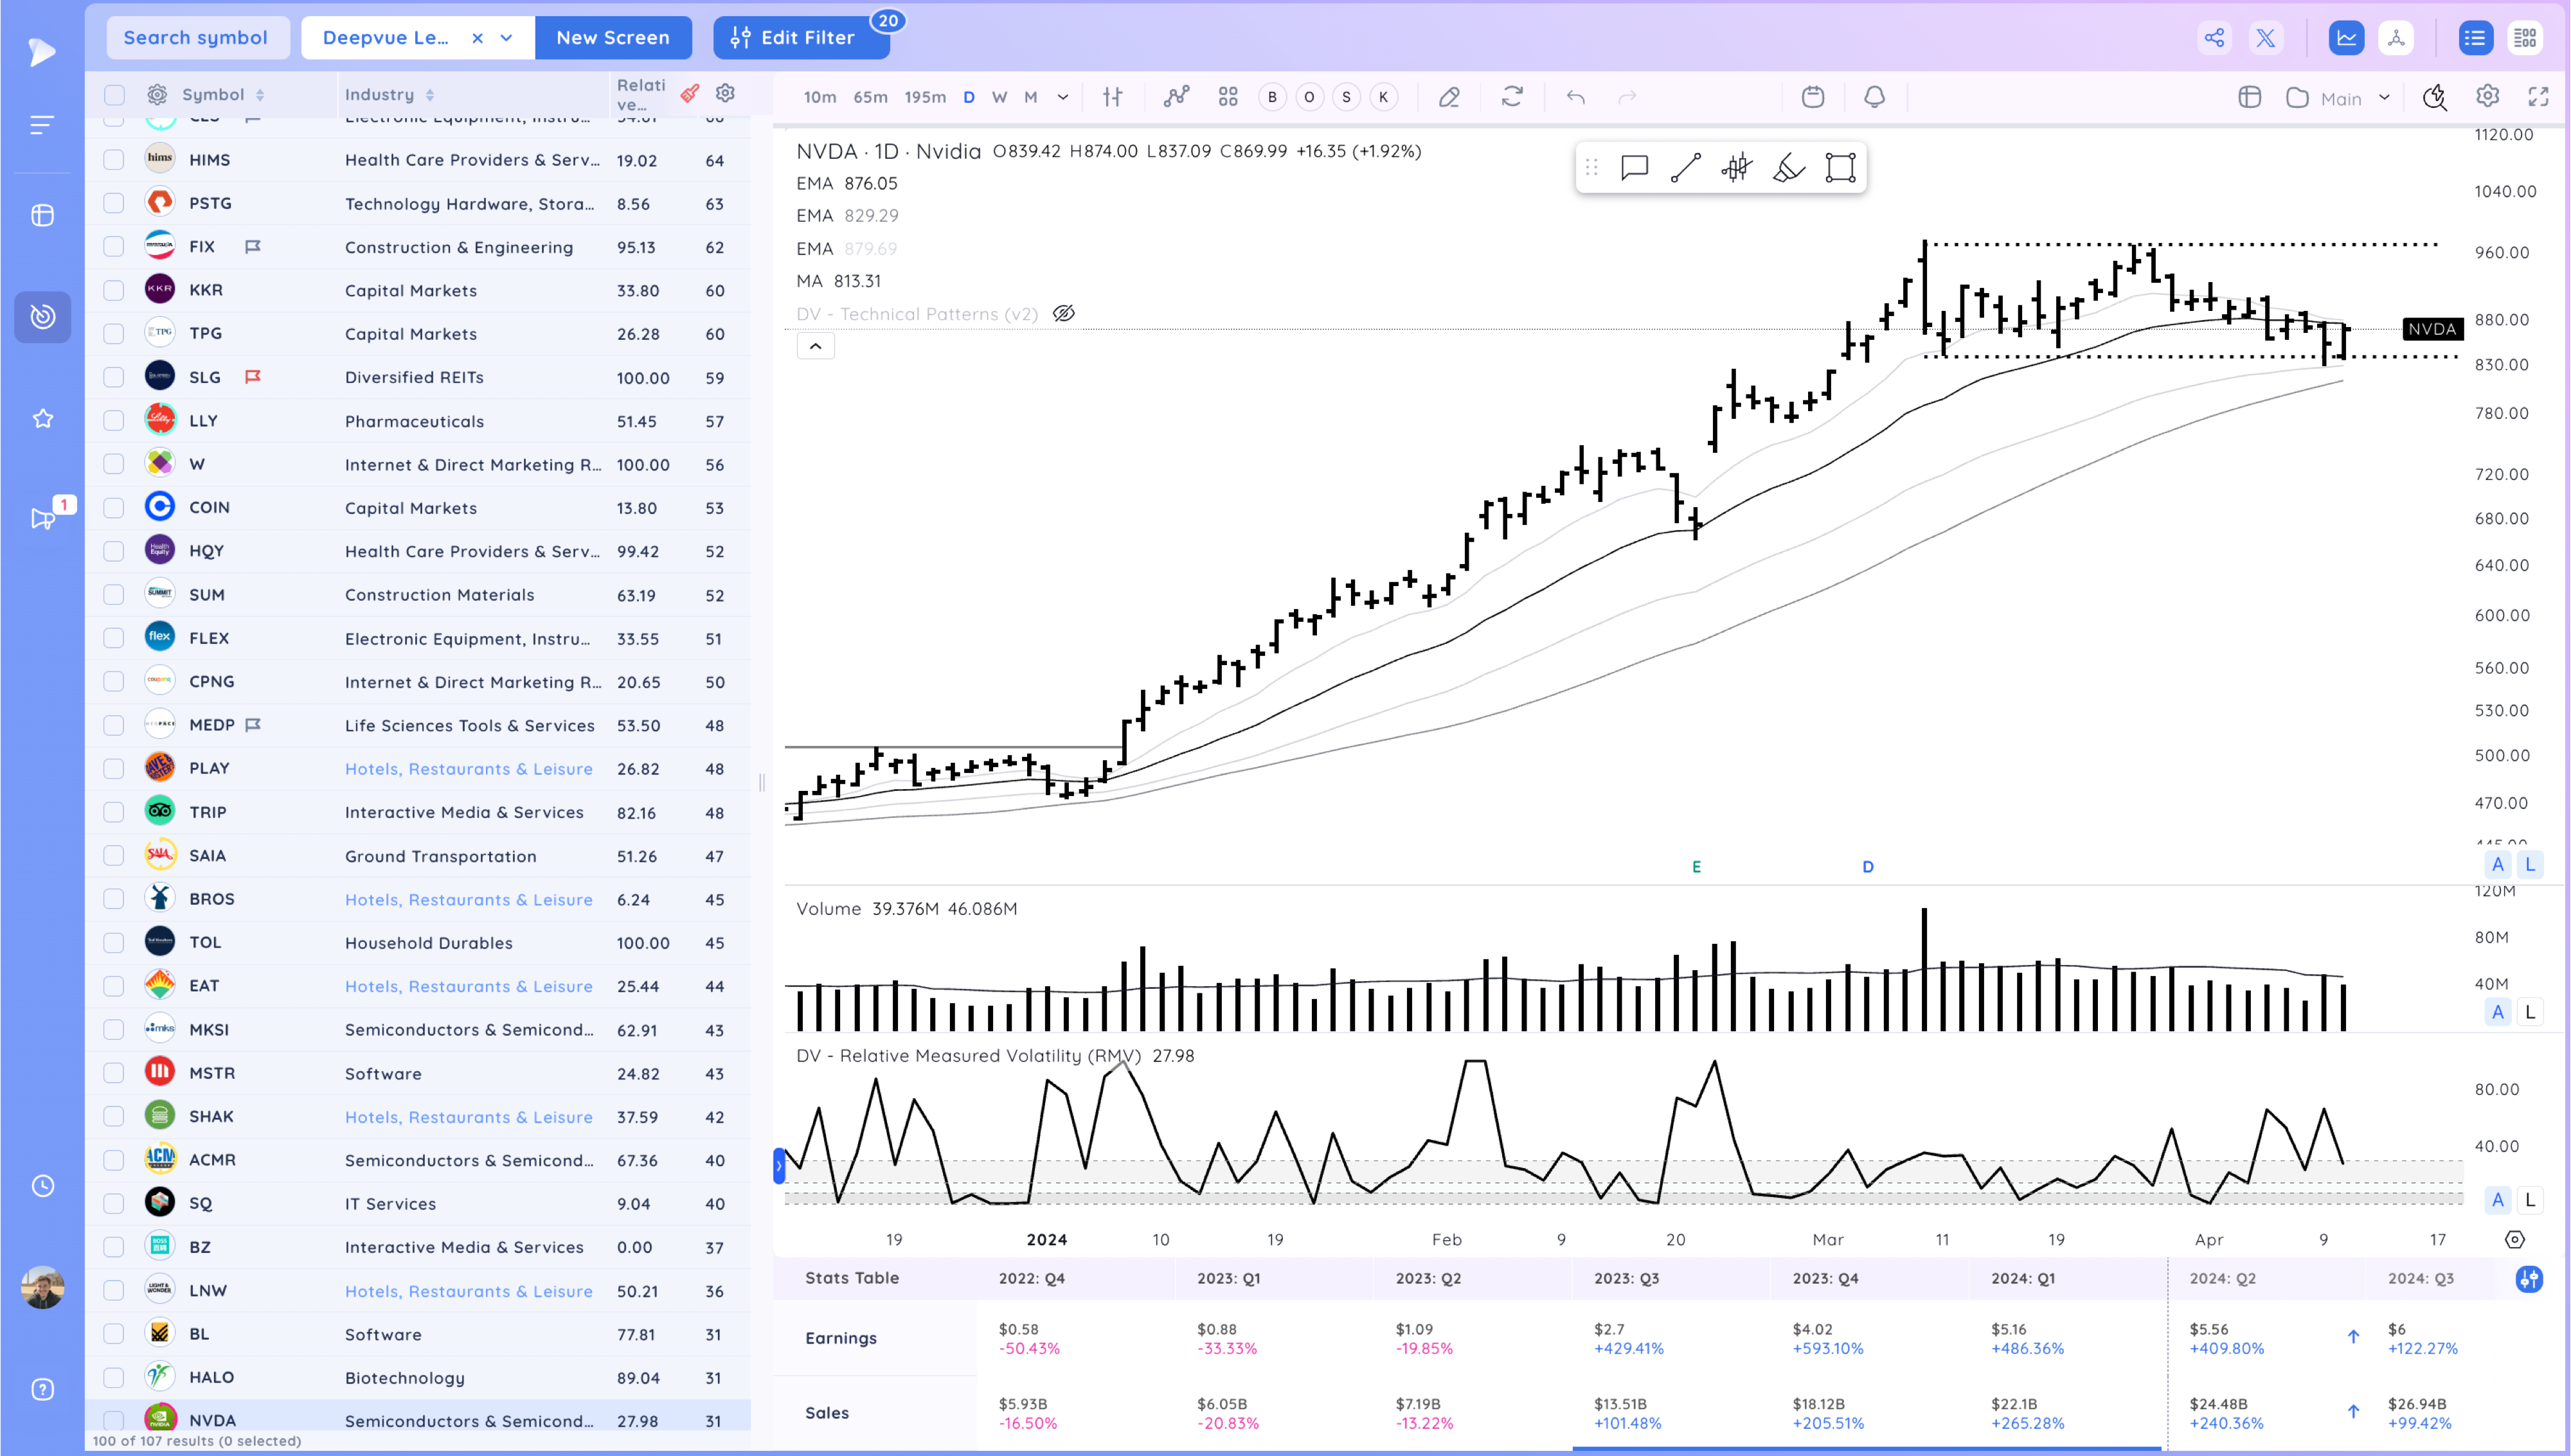Expand the screen name dropdown arrow
This screenshot has width=2571, height=1456.
pos(506,38)
